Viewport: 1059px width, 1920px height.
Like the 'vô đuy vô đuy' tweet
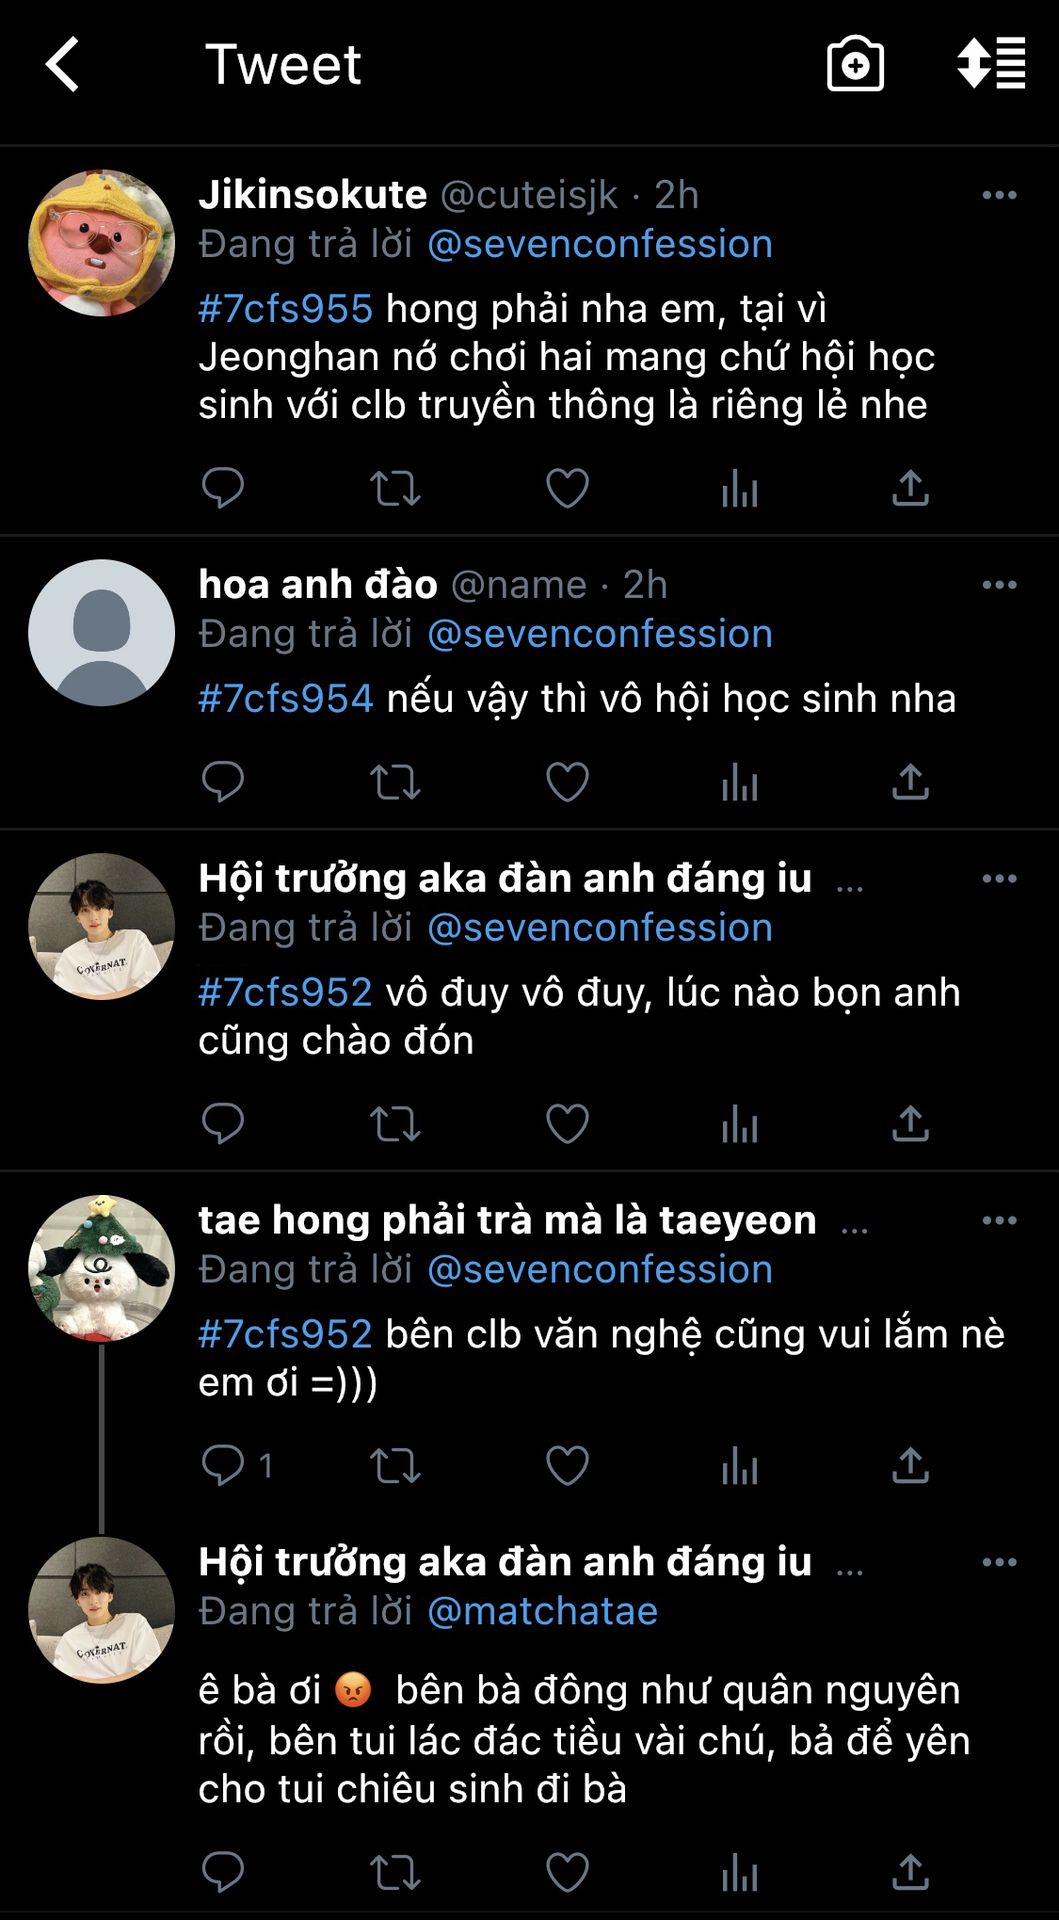(567, 1124)
